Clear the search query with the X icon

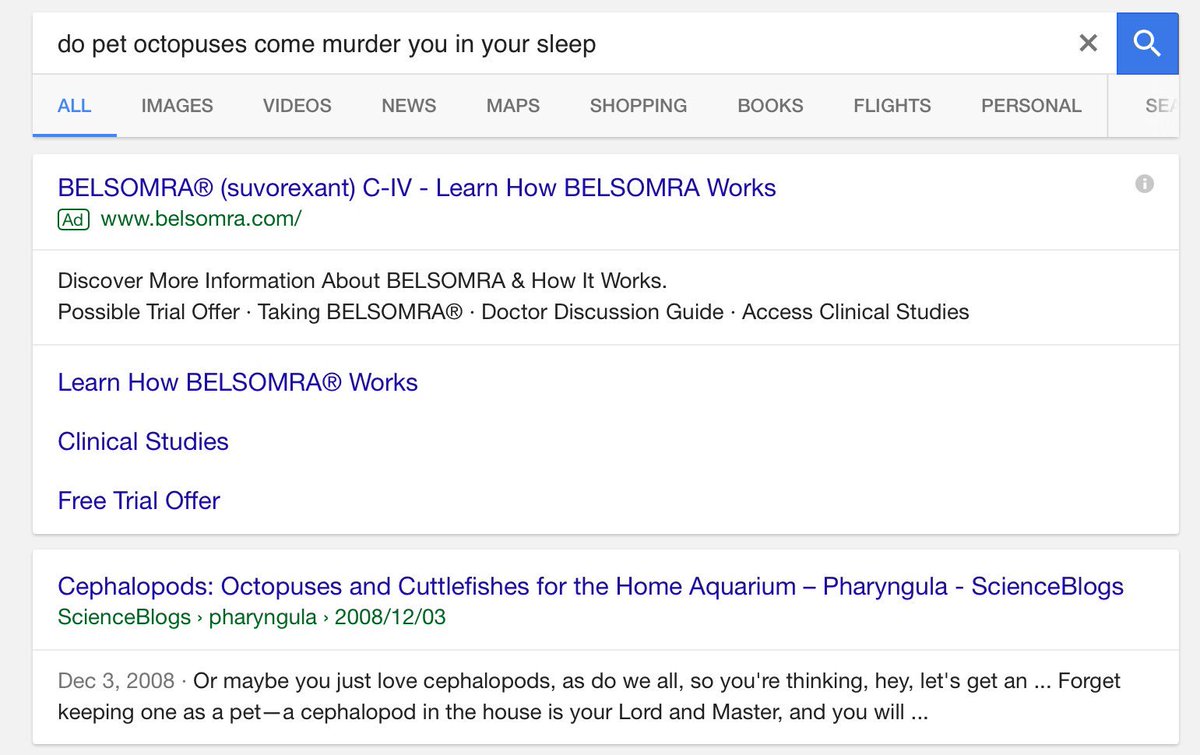click(1088, 43)
